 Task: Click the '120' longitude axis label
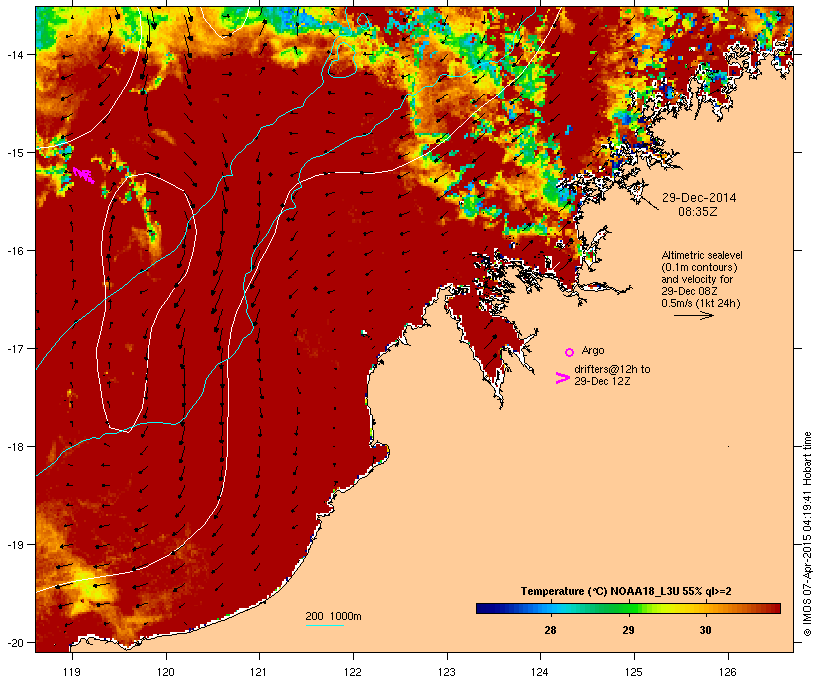166,672
